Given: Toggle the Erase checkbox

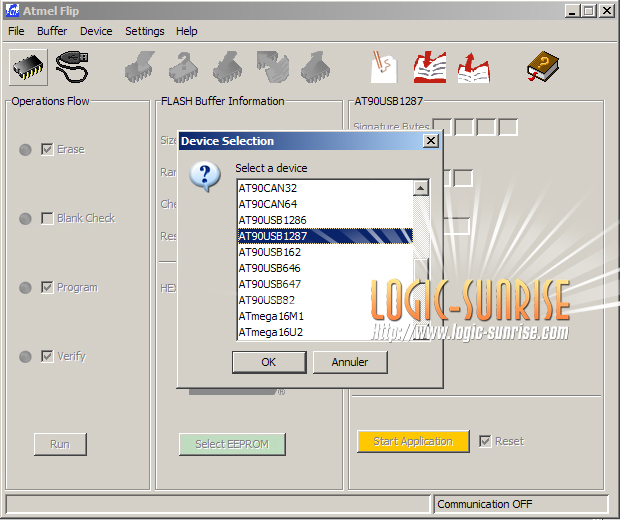Looking at the screenshot, I should (47, 149).
